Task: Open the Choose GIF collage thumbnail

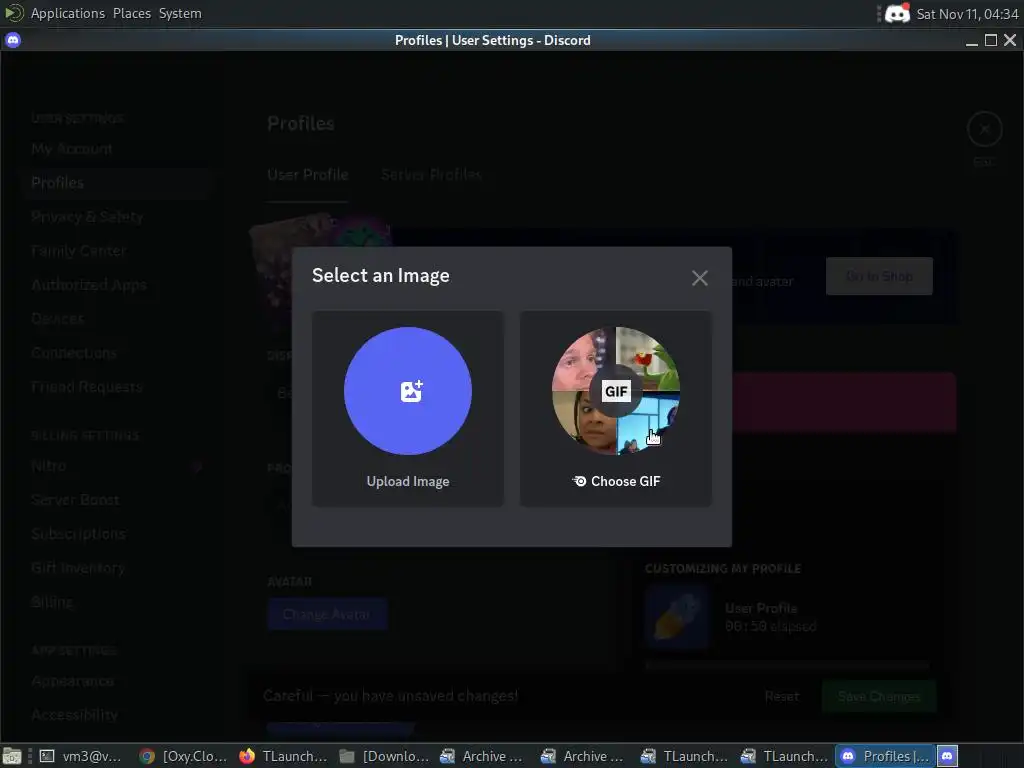Action: 616,391
